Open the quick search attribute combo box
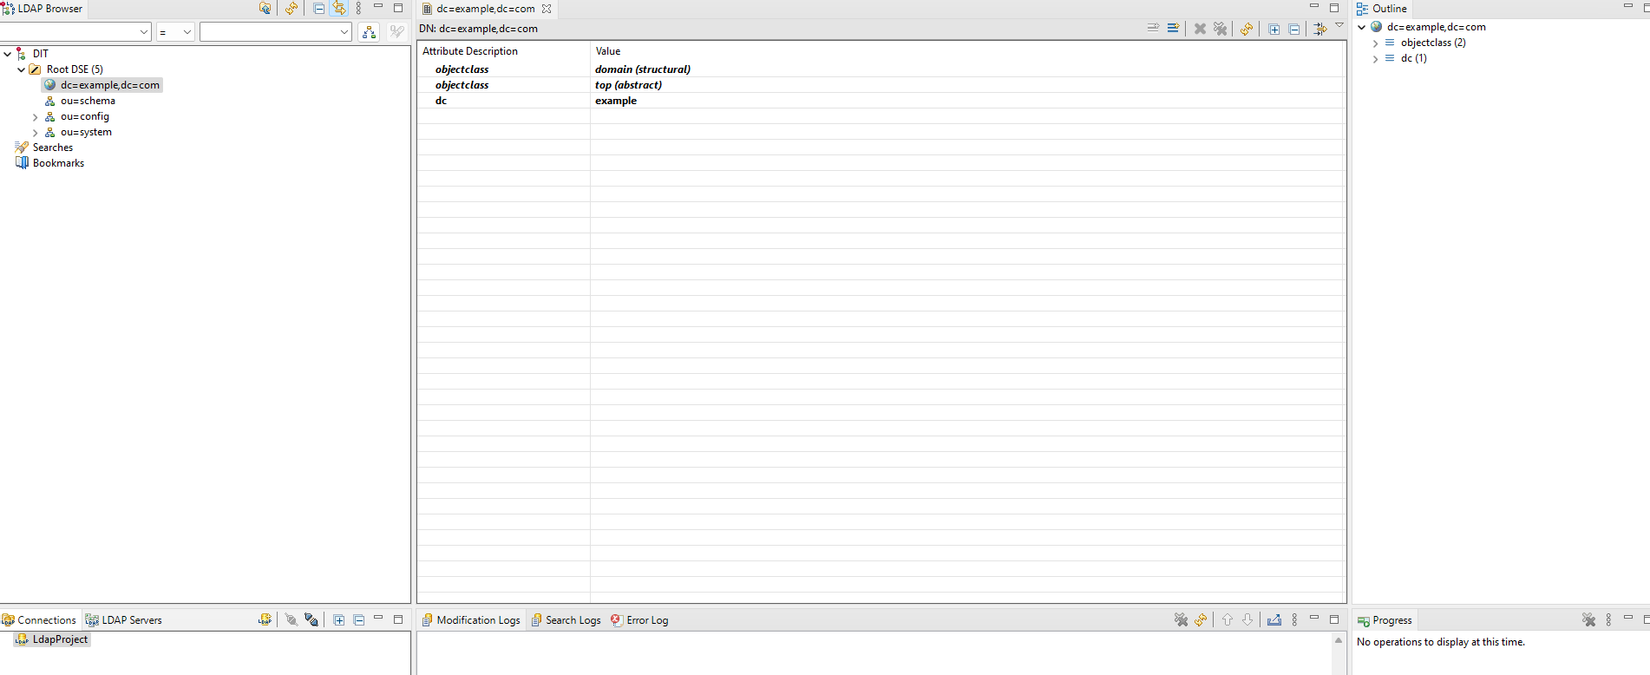The image size is (1650, 675). 76,32
